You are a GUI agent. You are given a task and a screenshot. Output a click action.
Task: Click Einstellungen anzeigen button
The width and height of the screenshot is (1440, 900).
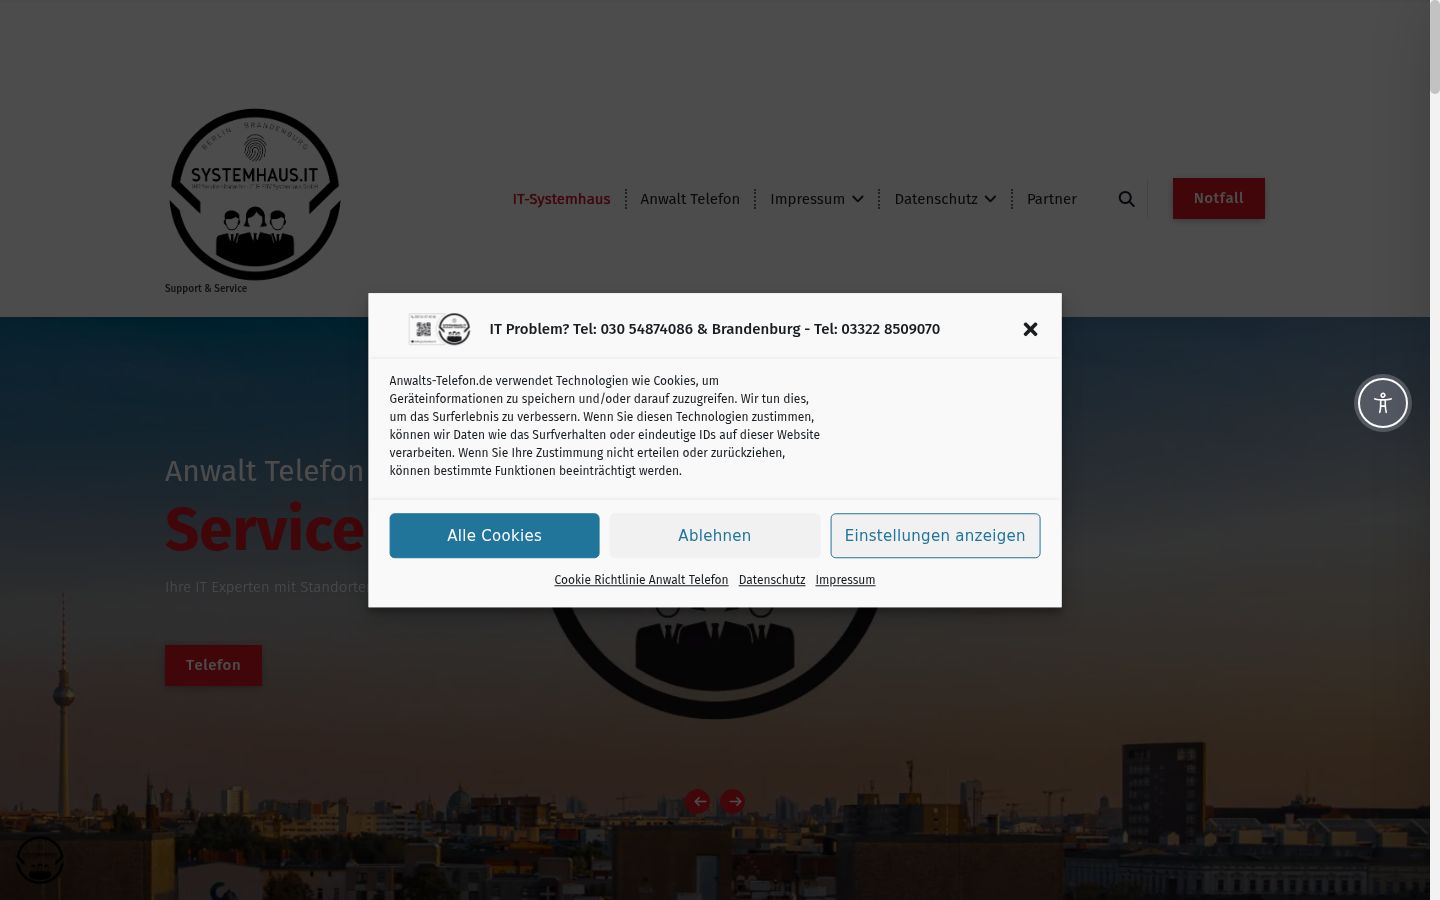point(935,536)
